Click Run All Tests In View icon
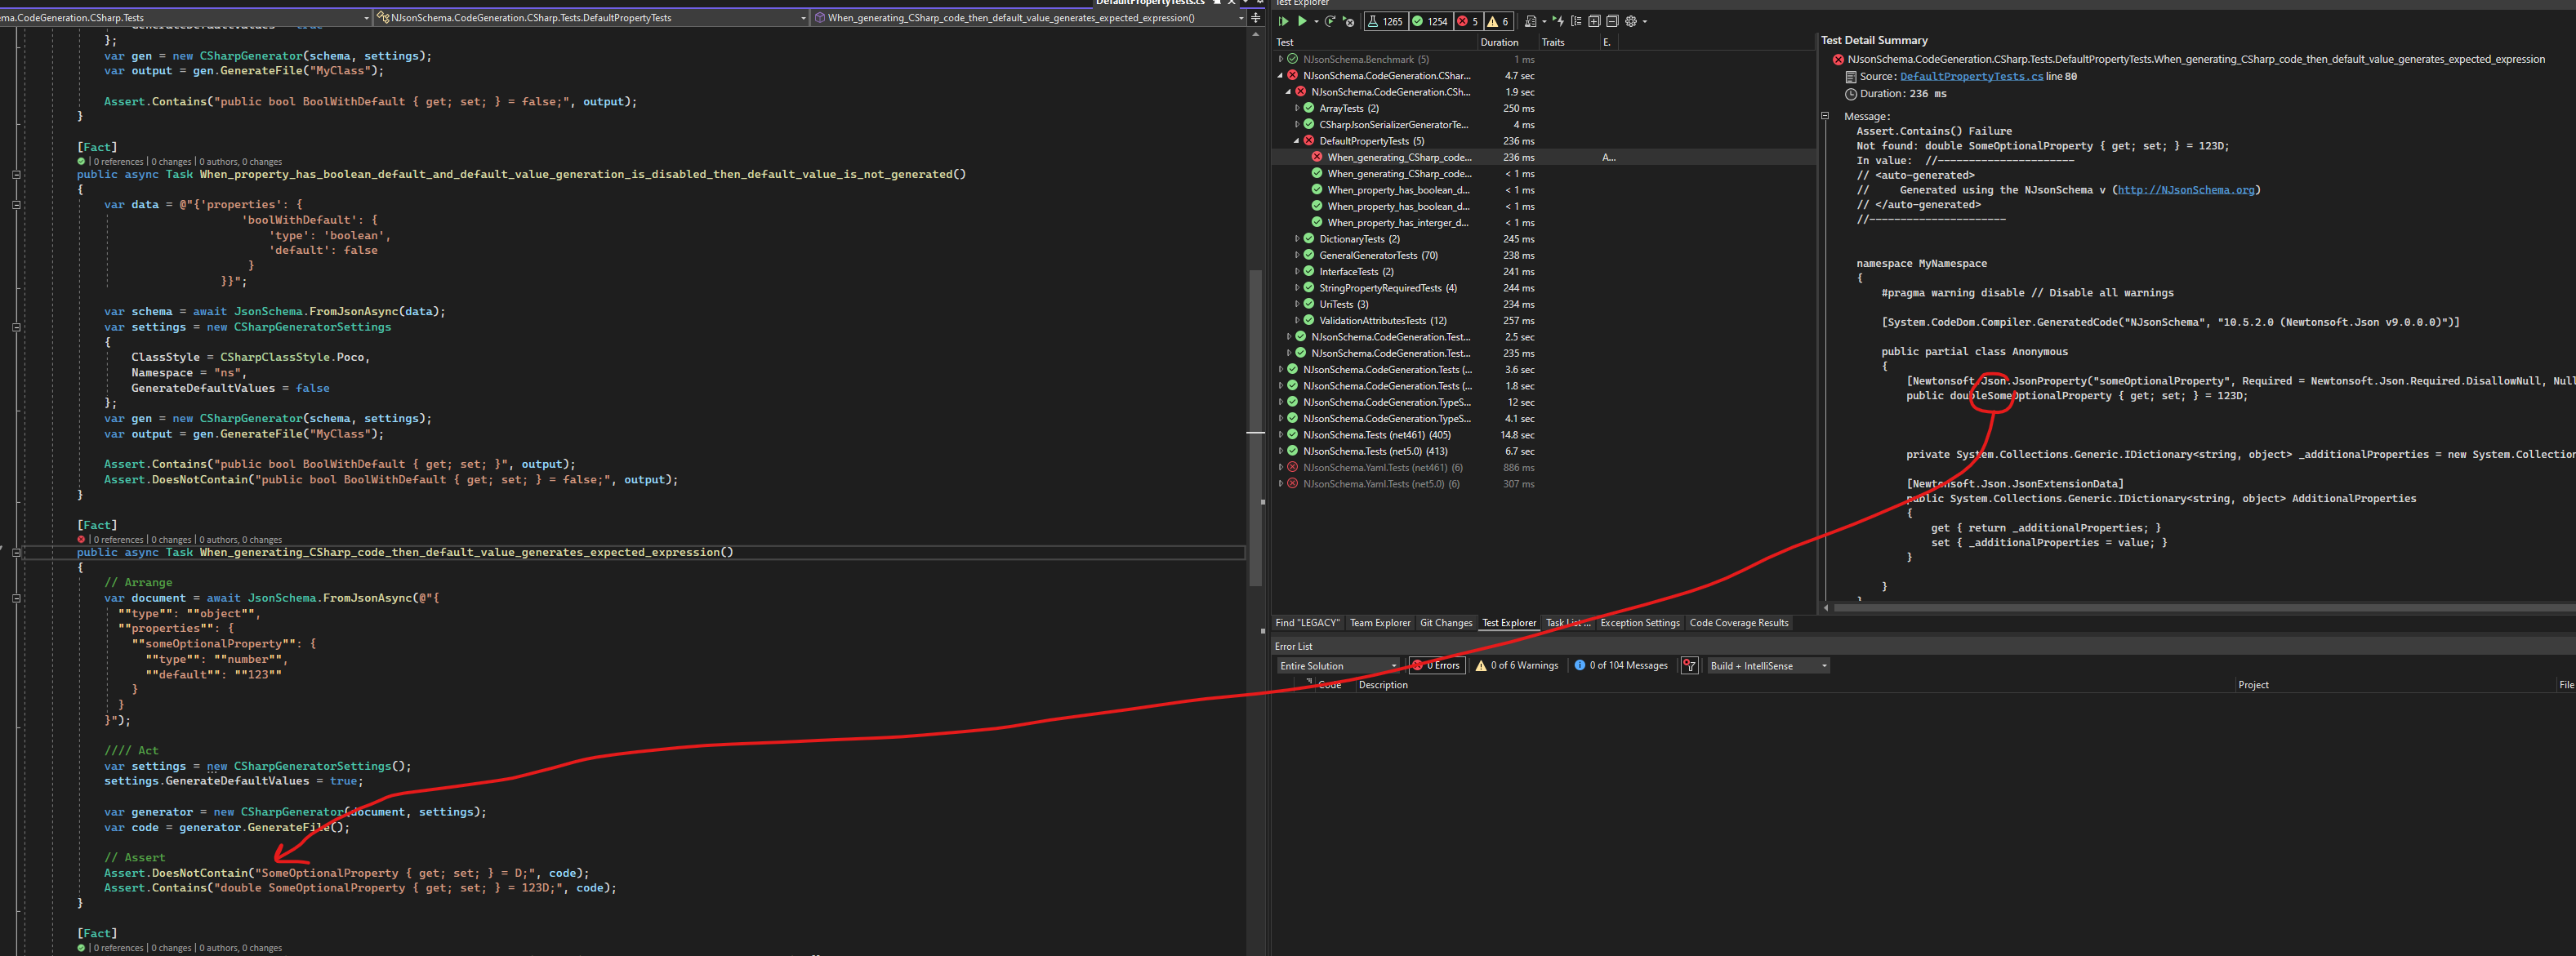Screen dimensions: 2576x956 coord(1284,21)
